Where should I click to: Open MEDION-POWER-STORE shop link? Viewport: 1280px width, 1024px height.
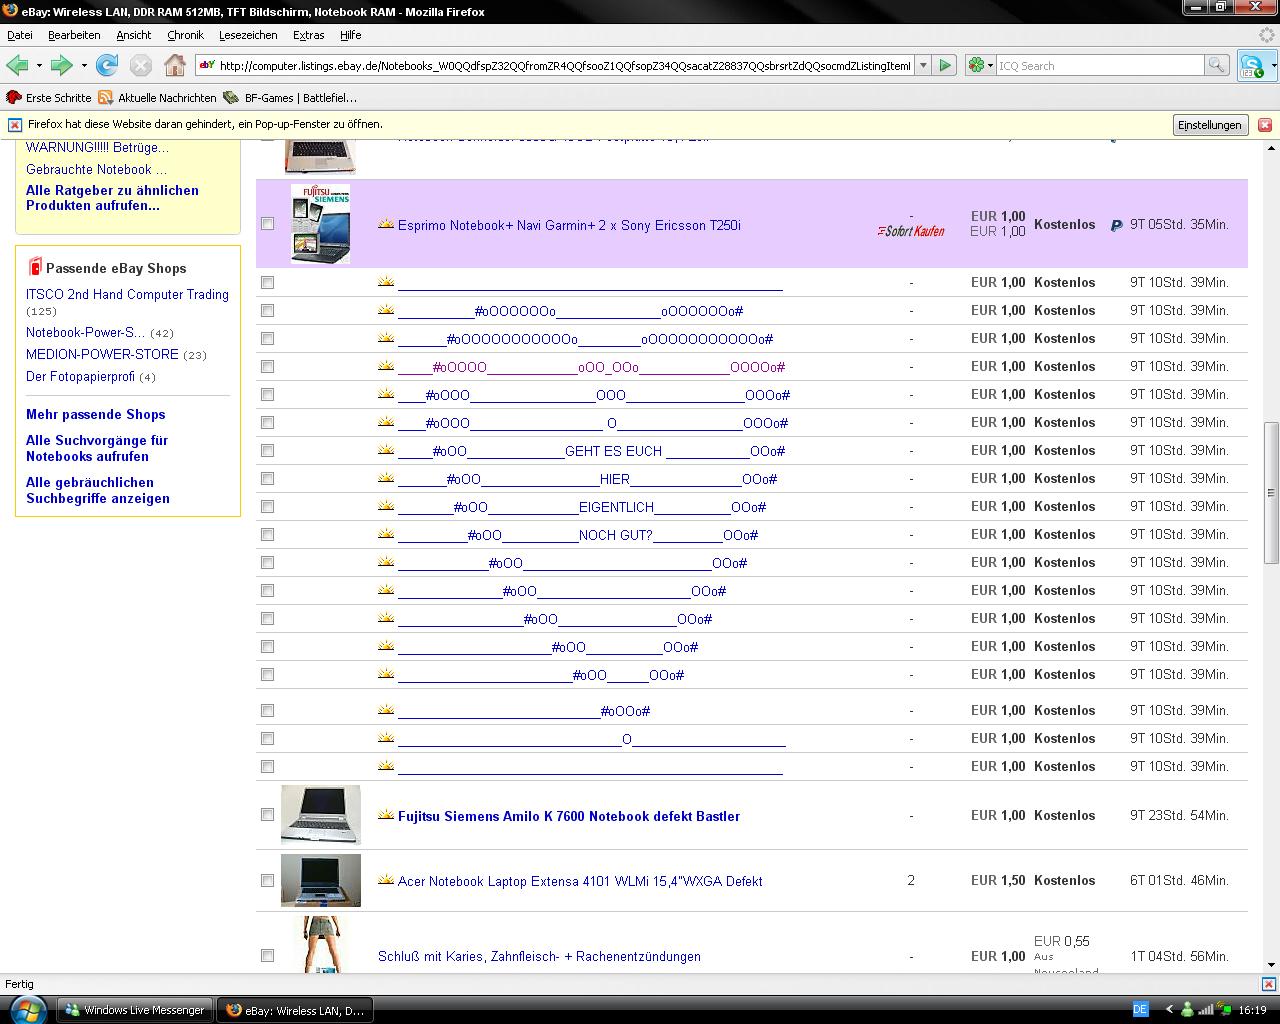click(x=102, y=354)
